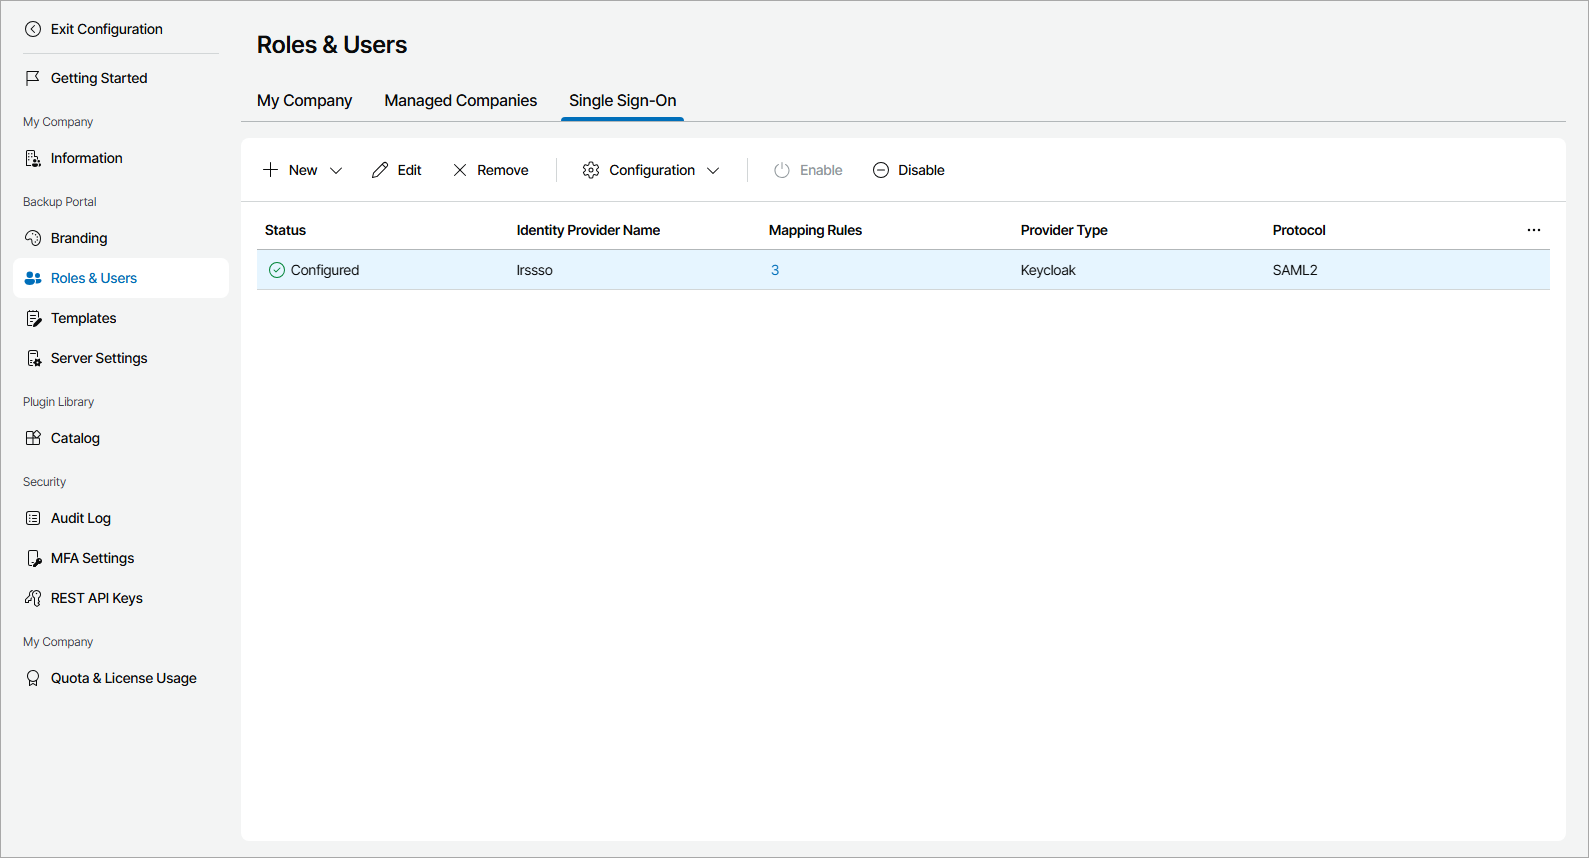Open the Configuration dropdown menu
This screenshot has width=1589, height=858.
click(x=651, y=170)
